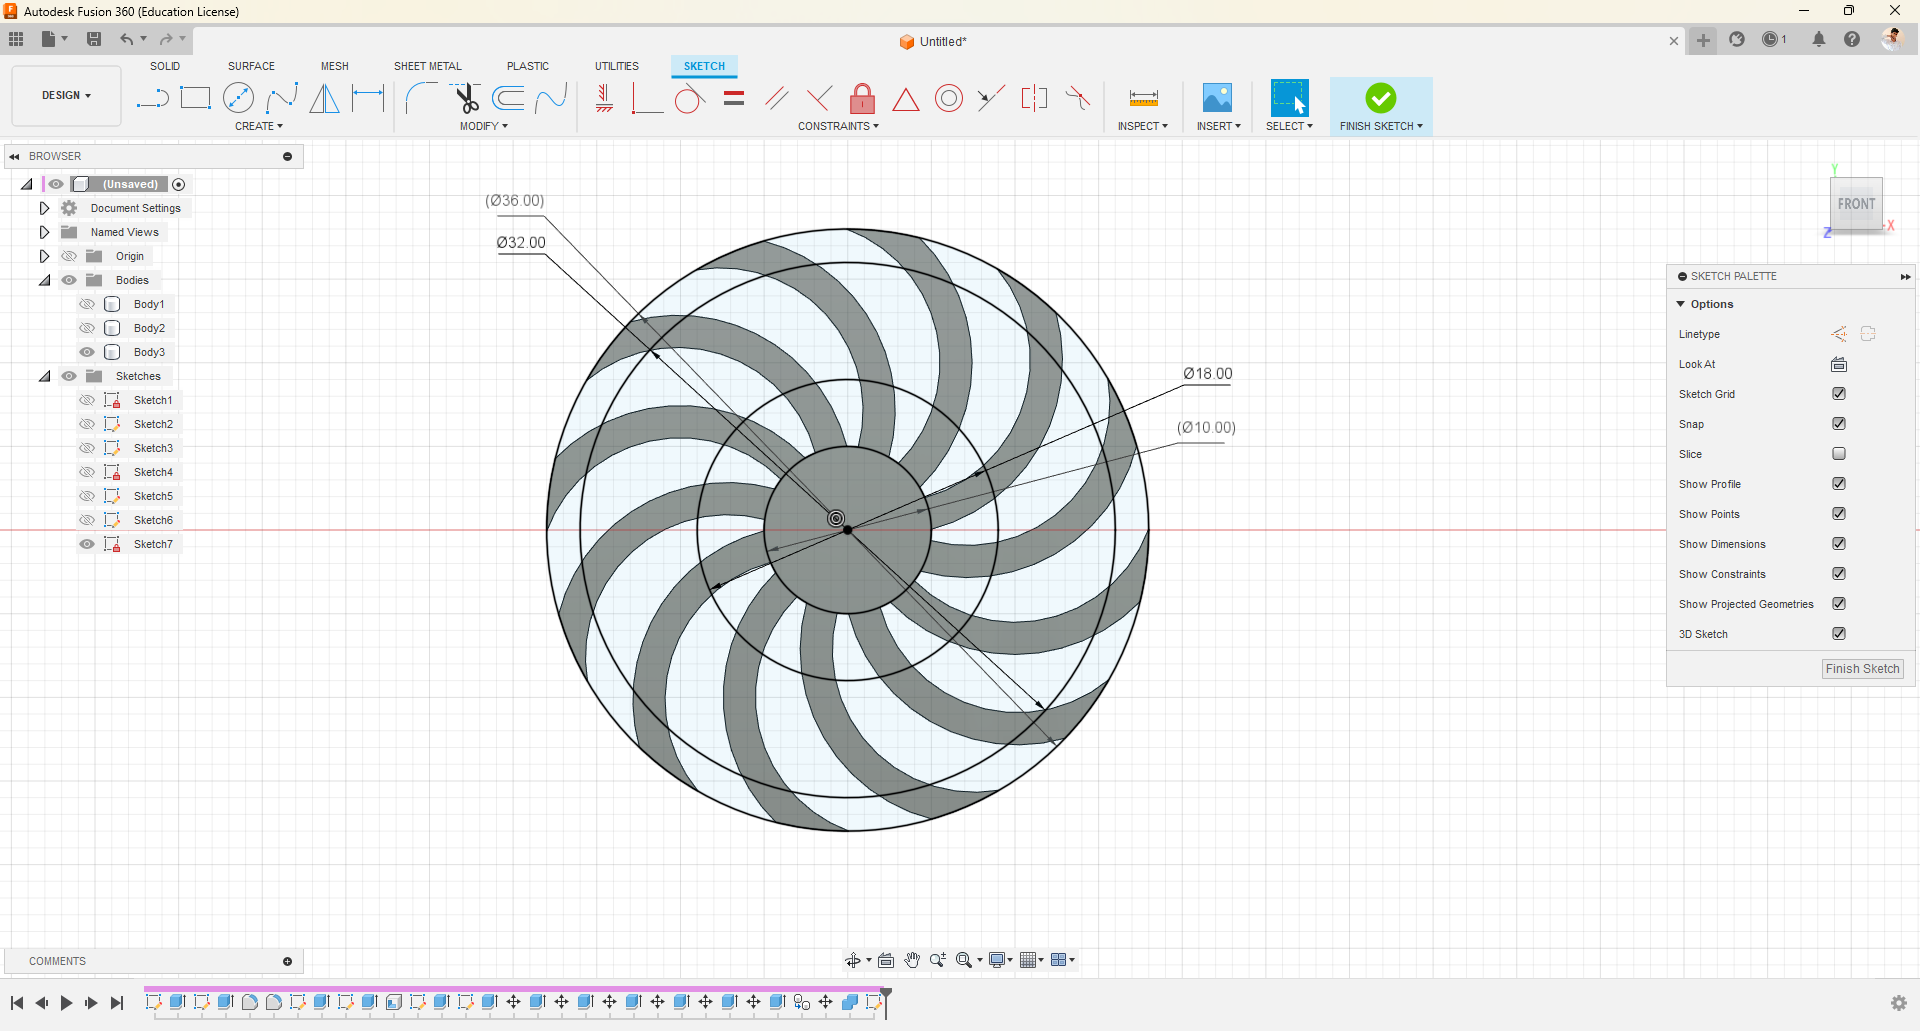Image resolution: width=1920 pixels, height=1031 pixels.
Task: Apply the Concentric constraint
Action: 949,98
